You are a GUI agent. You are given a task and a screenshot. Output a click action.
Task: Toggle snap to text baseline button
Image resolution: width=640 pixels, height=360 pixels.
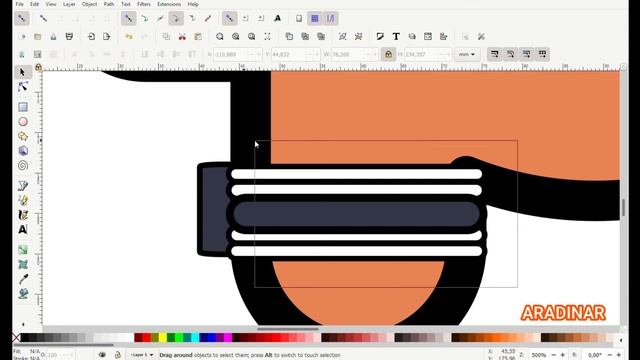278,18
